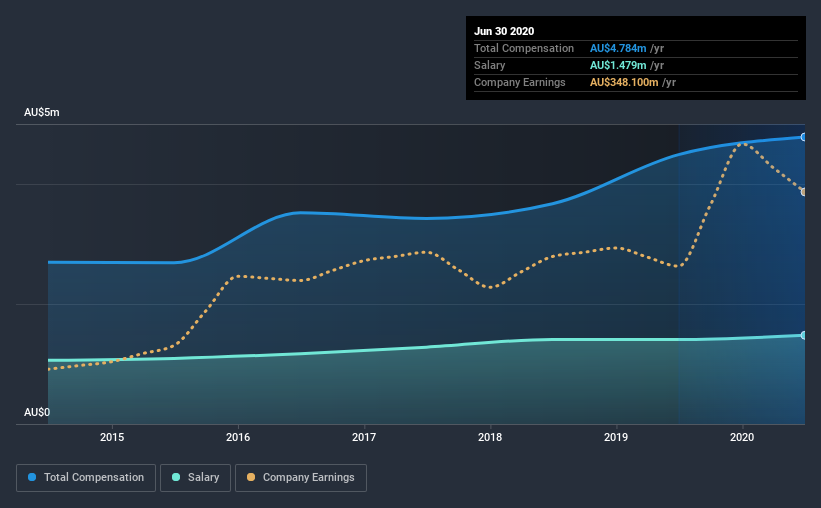Click the AU$4.784m total compensation value
Image resolution: width=821 pixels, height=508 pixels.
[618, 48]
